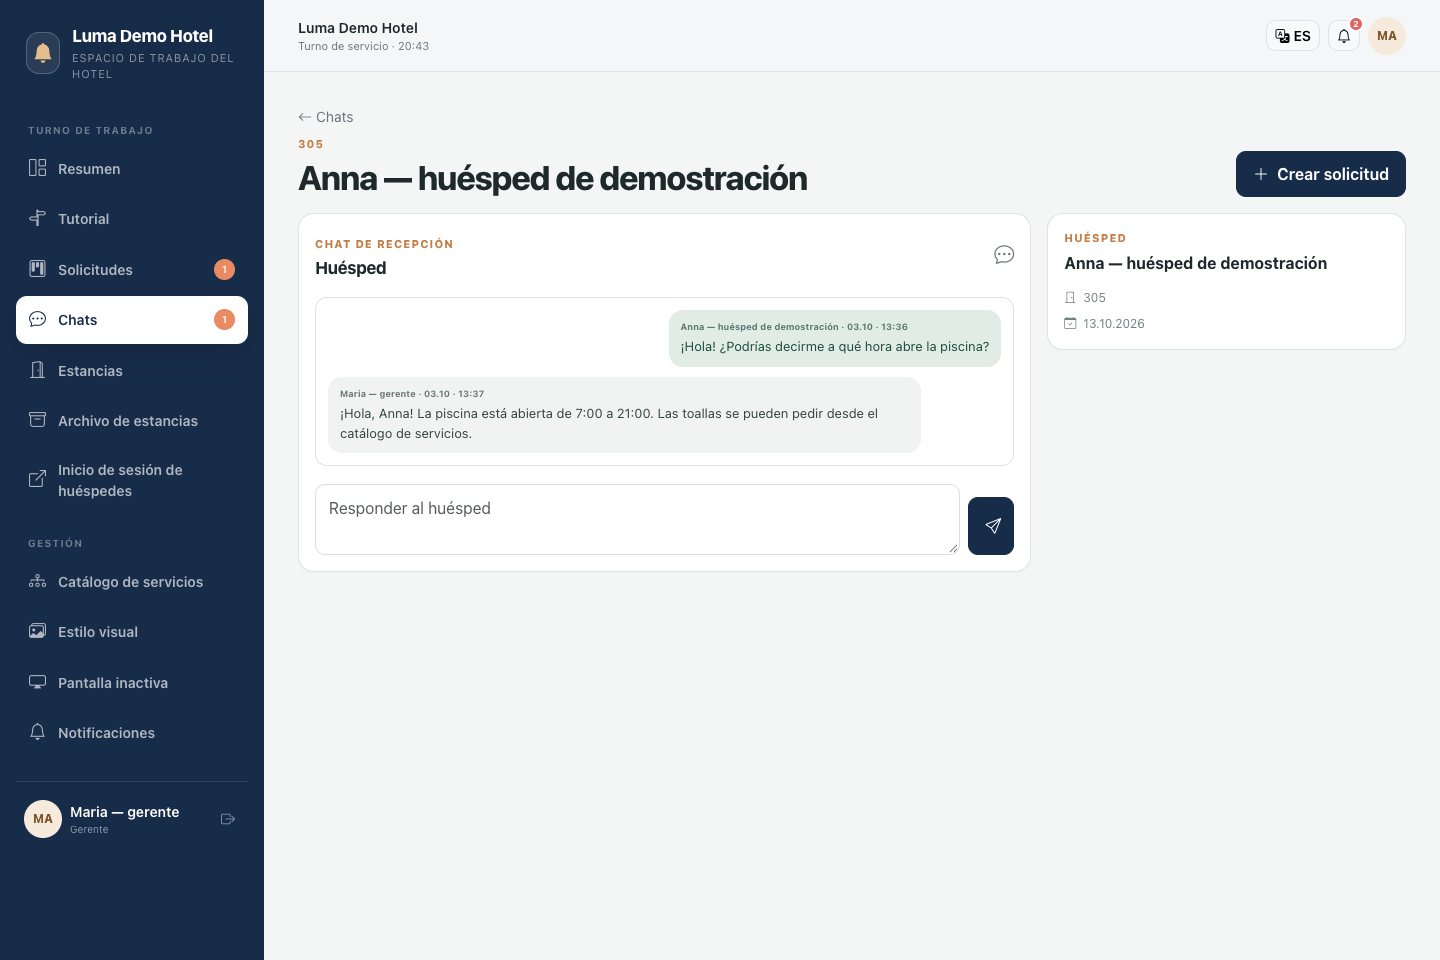This screenshot has width=1440, height=960.
Task: Go back via the Chats link
Action: [326, 117]
